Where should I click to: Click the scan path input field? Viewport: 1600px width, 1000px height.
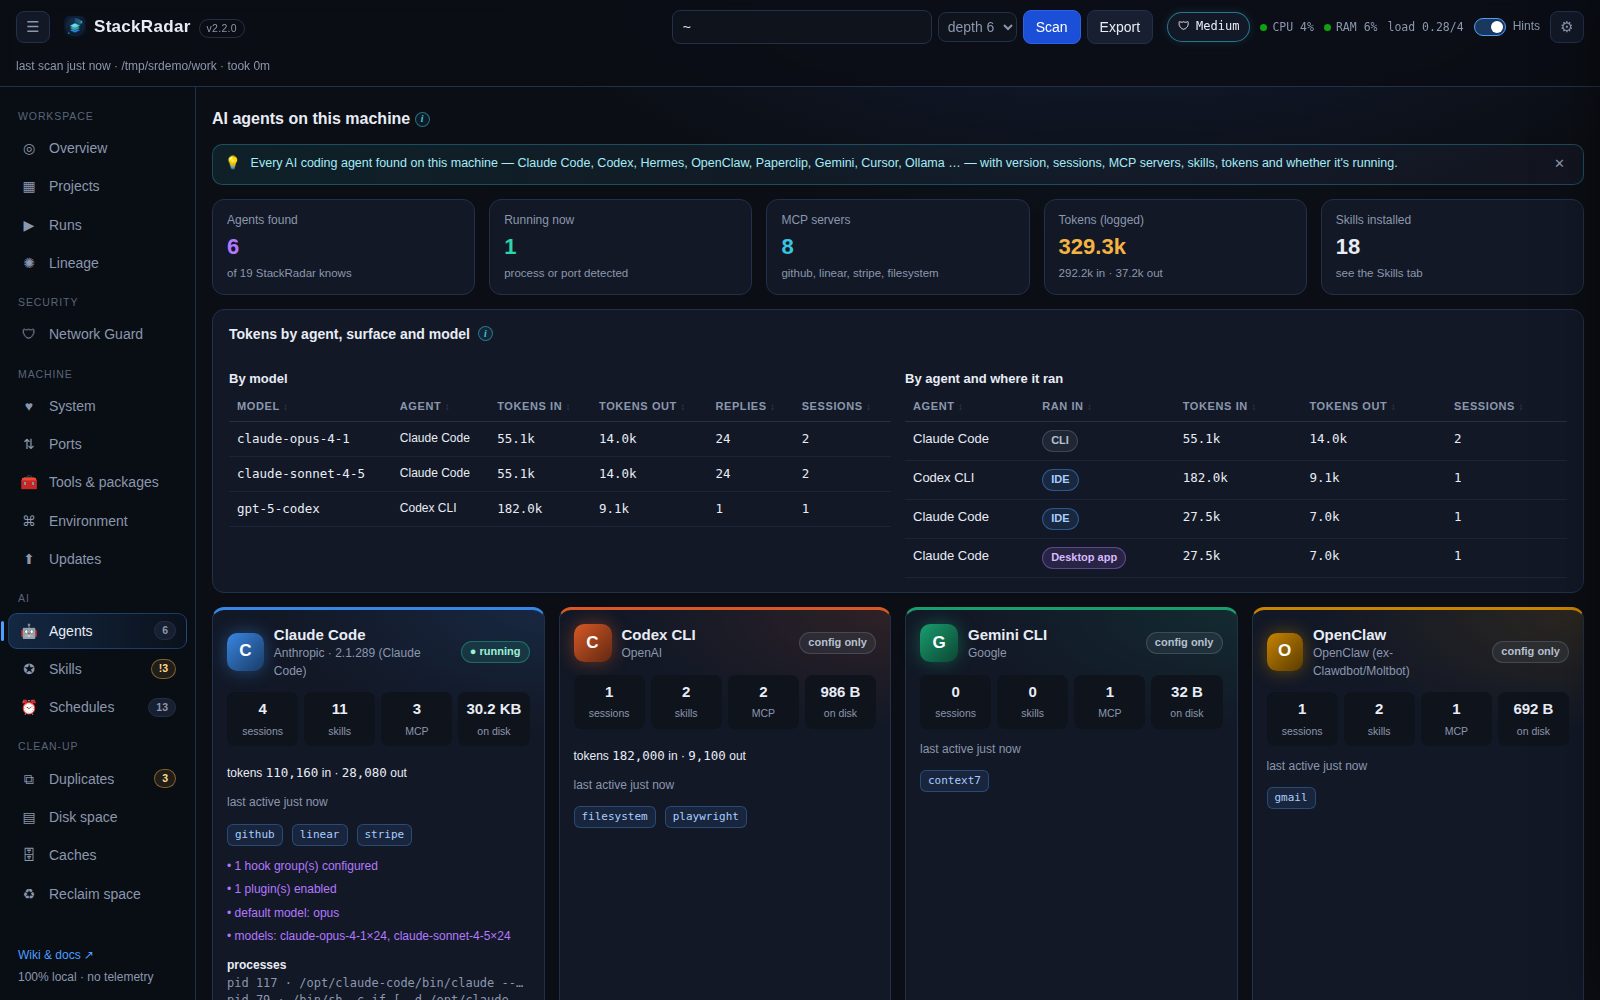(x=802, y=27)
